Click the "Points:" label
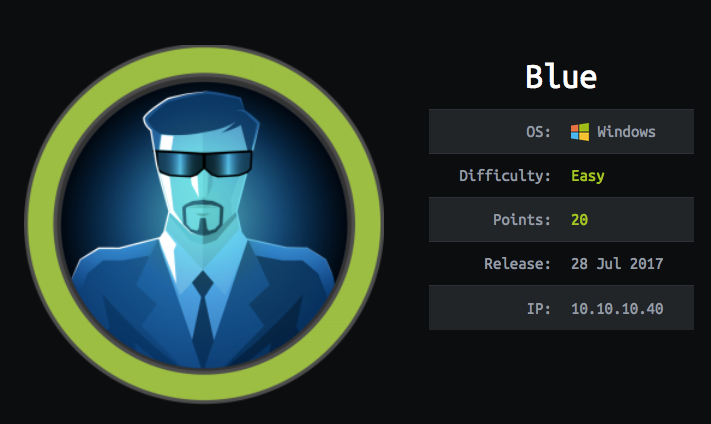 (521, 220)
